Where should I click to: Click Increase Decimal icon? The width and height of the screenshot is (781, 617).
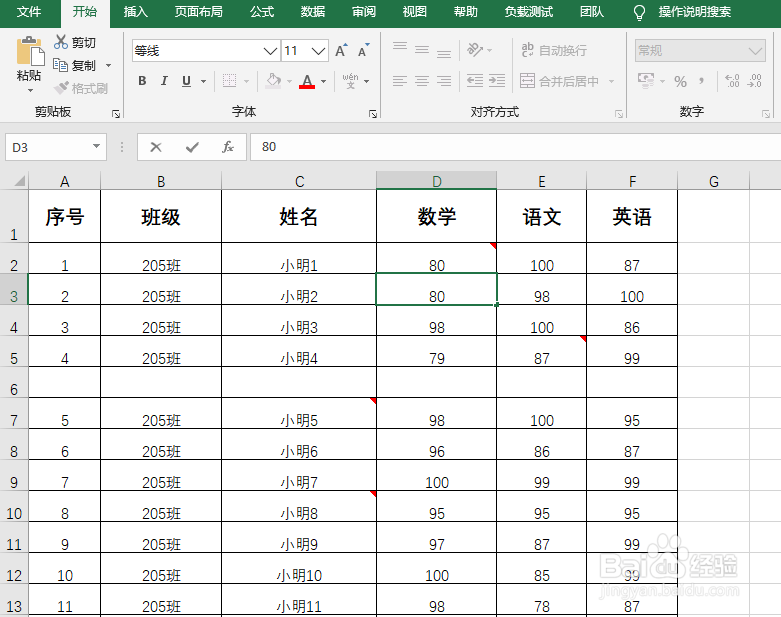click(x=732, y=81)
